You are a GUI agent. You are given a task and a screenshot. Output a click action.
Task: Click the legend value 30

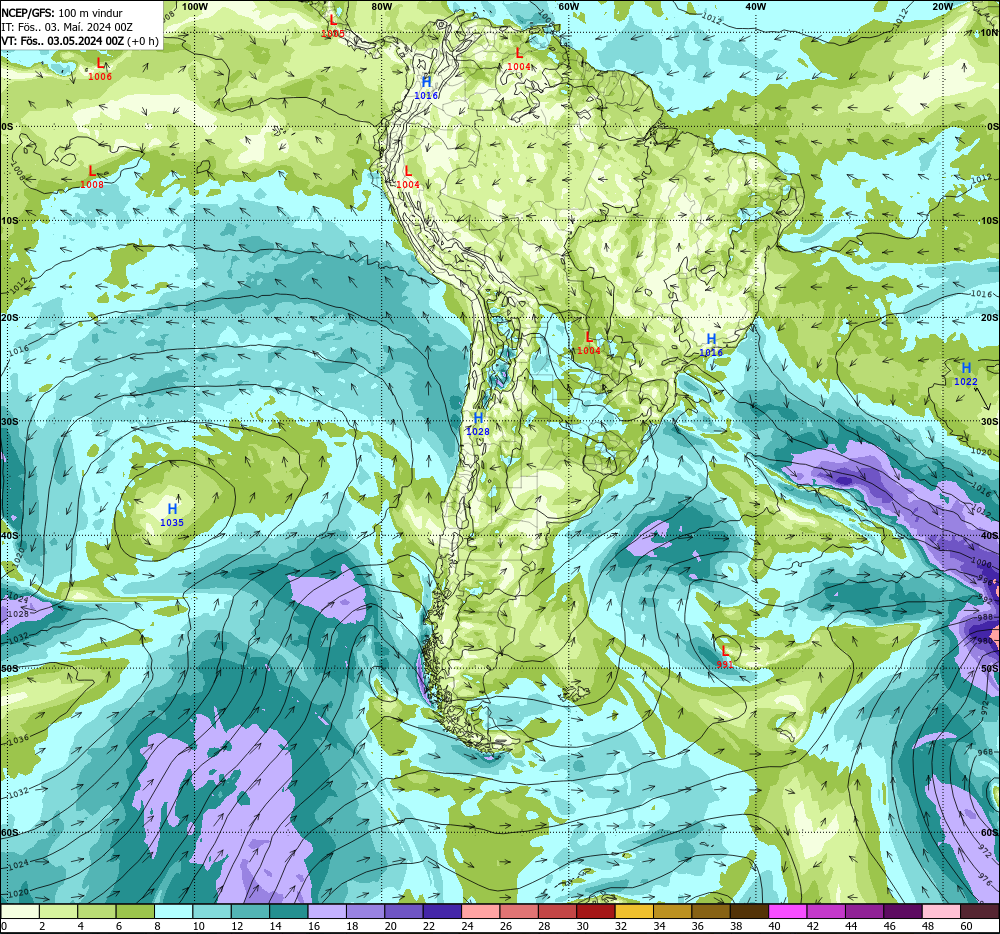tap(582, 926)
